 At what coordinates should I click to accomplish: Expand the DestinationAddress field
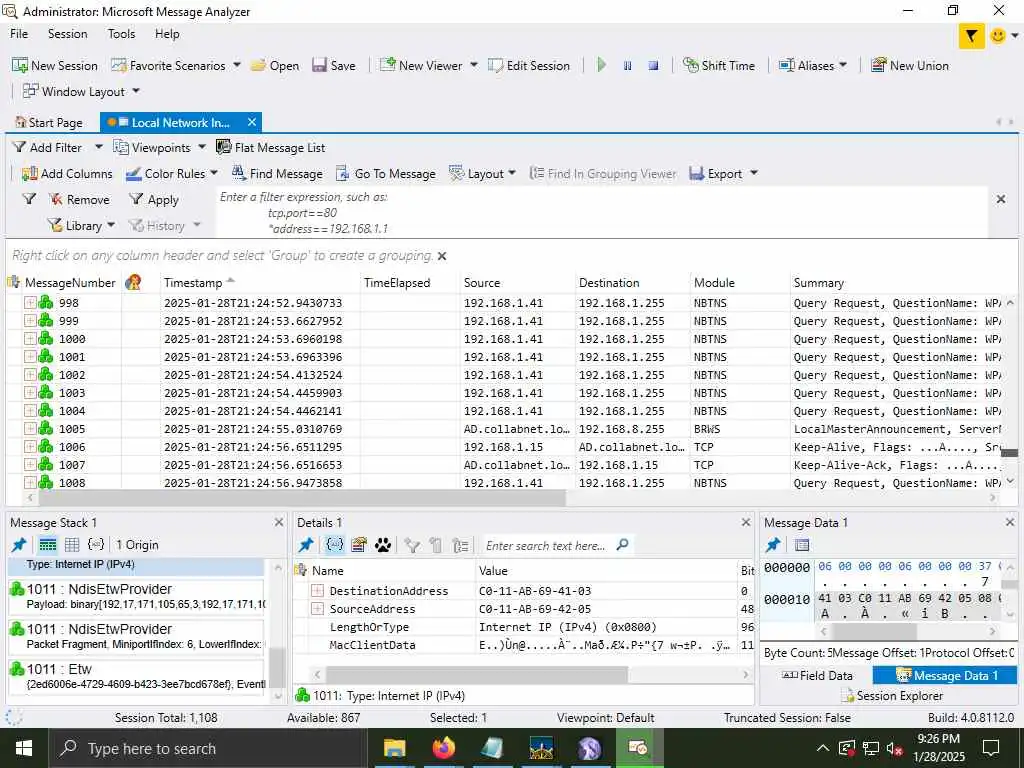(x=317, y=590)
